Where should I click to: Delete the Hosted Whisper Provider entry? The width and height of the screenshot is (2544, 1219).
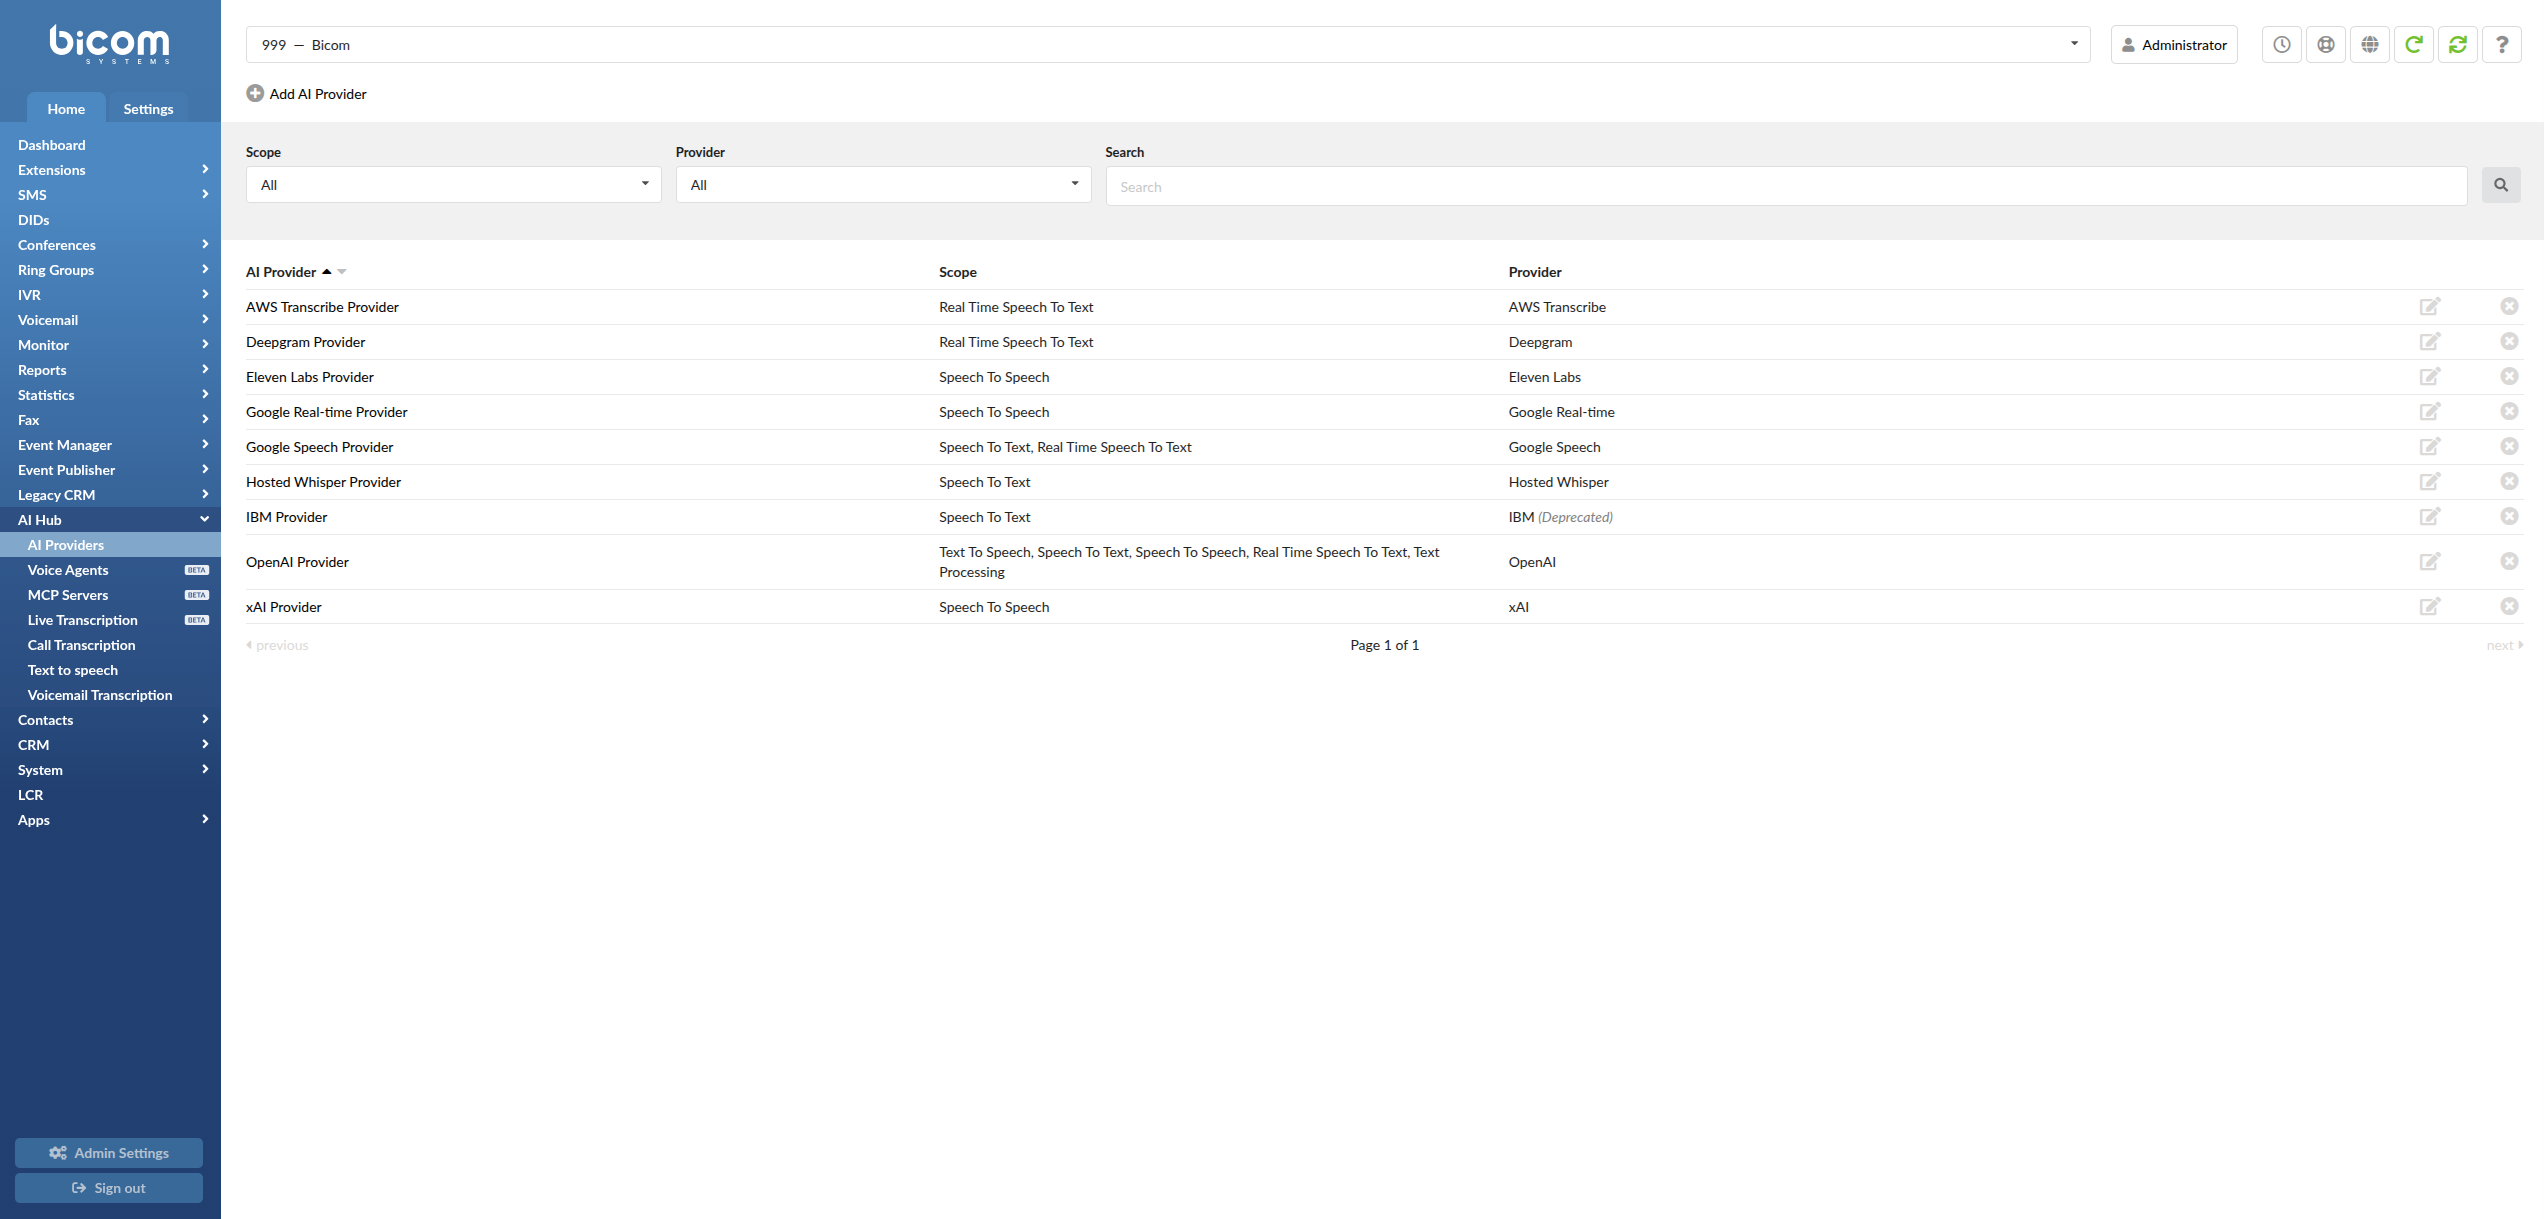(x=2509, y=482)
